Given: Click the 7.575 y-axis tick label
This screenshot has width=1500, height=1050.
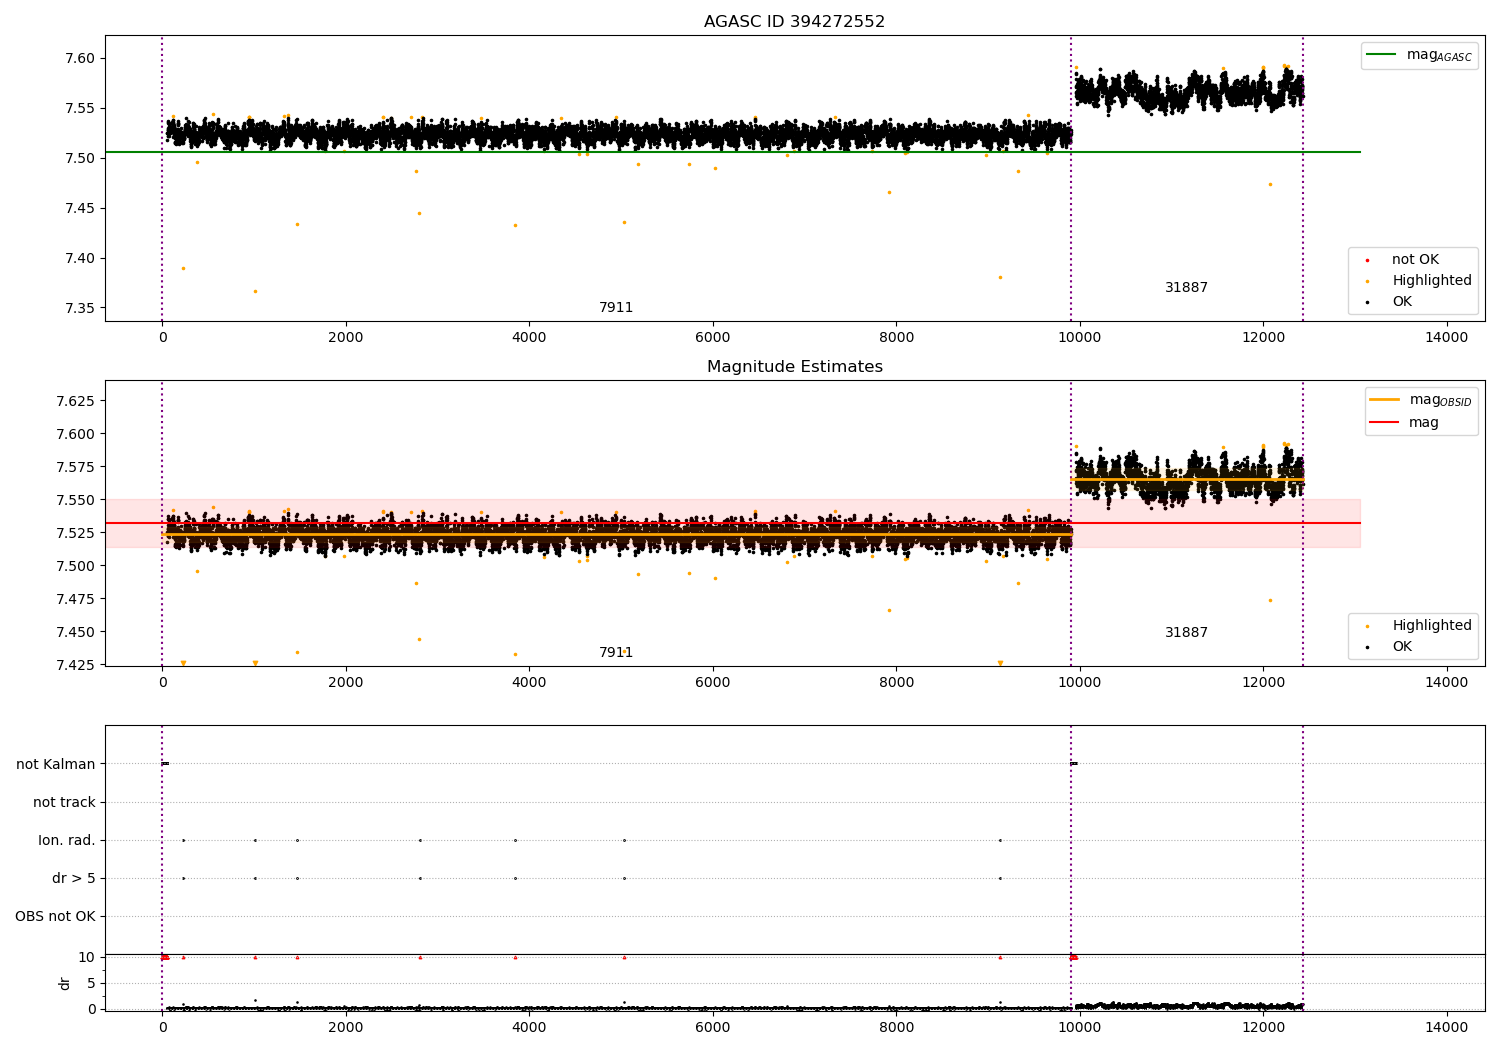Looking at the screenshot, I should click(77, 467).
